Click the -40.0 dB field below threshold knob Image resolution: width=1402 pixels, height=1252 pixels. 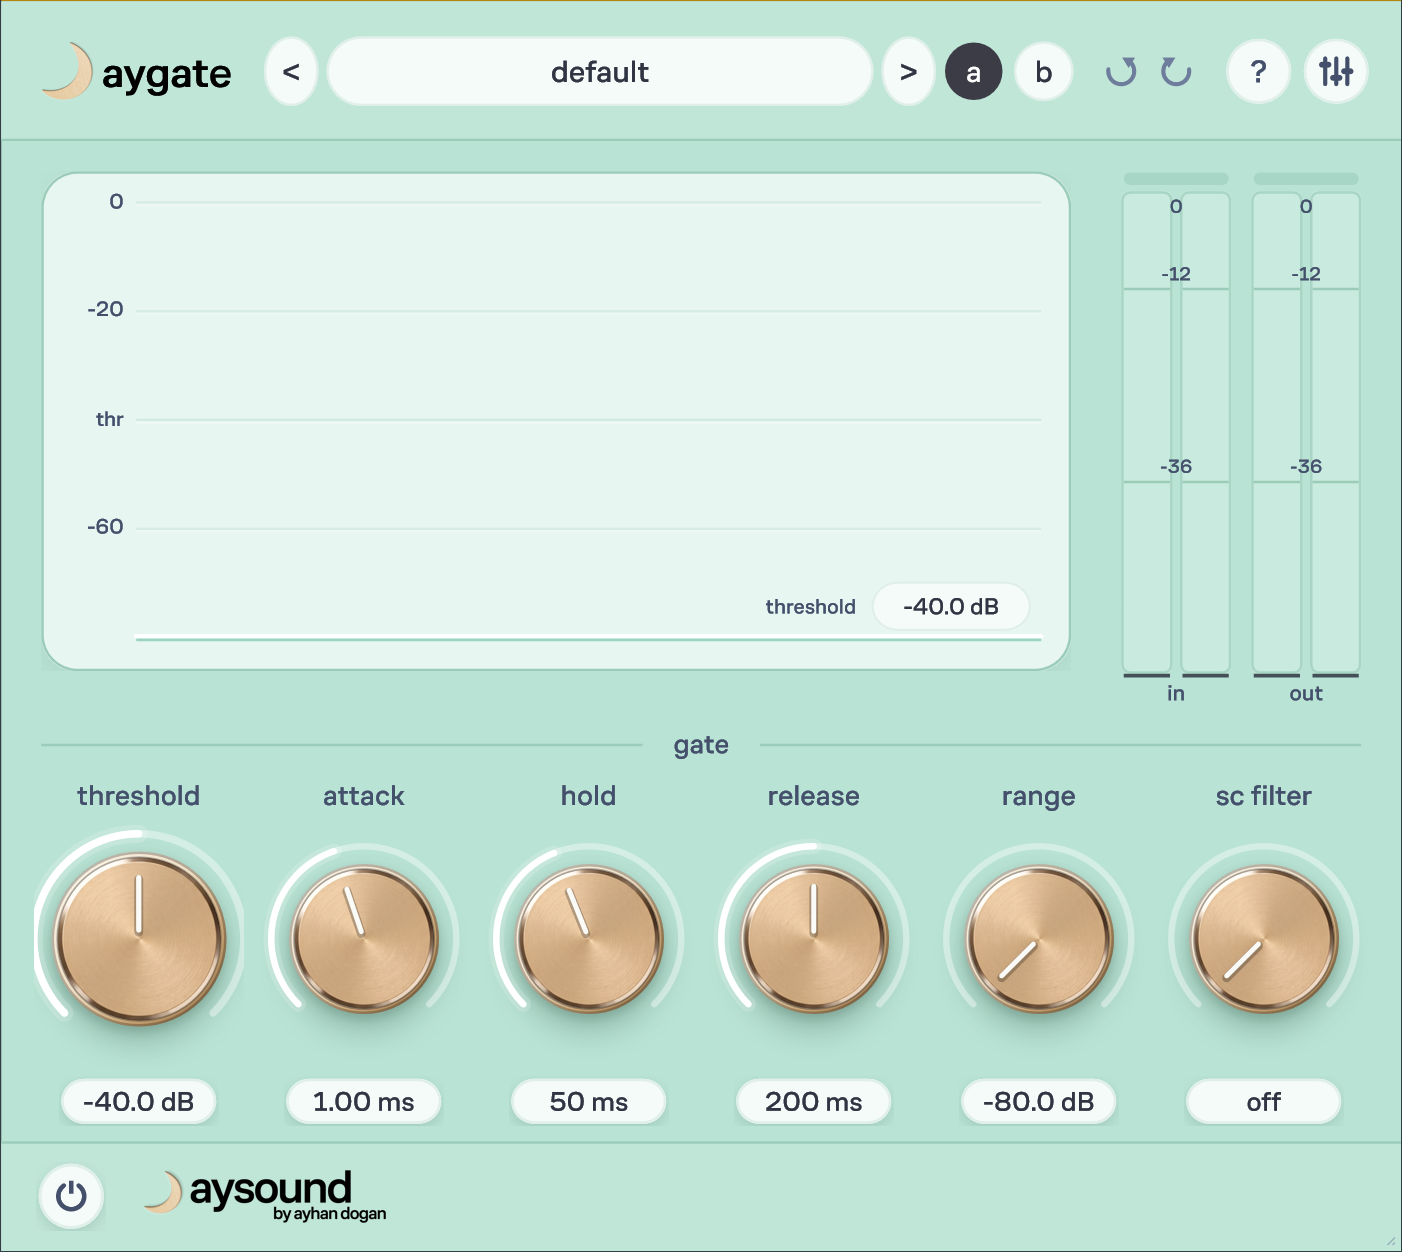(x=139, y=1102)
